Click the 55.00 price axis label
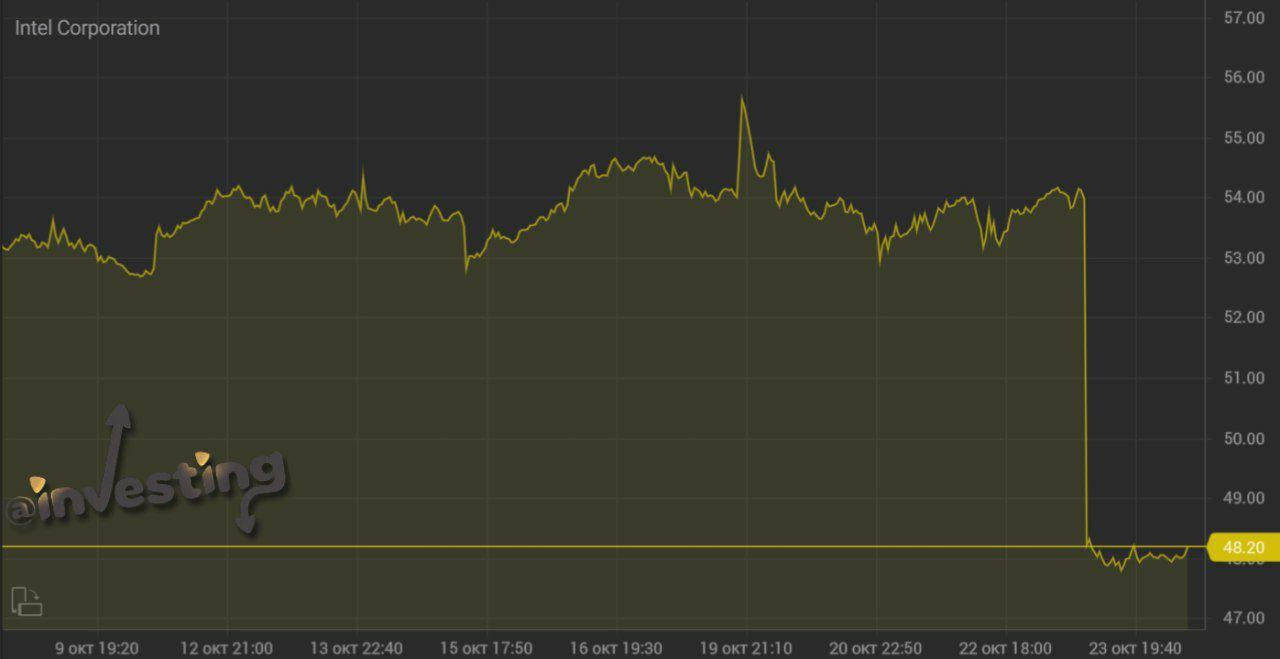The height and width of the screenshot is (659, 1280). [1245, 138]
